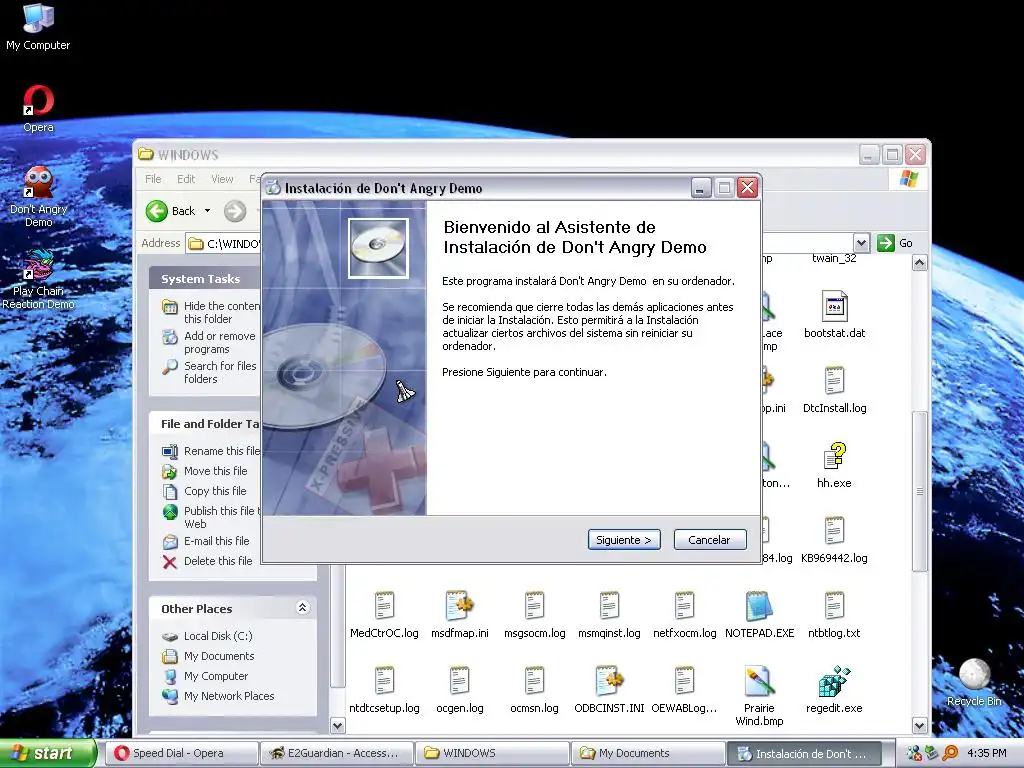
Task: Grab the vertical scrollbar thumb in file list
Action: click(x=920, y=491)
